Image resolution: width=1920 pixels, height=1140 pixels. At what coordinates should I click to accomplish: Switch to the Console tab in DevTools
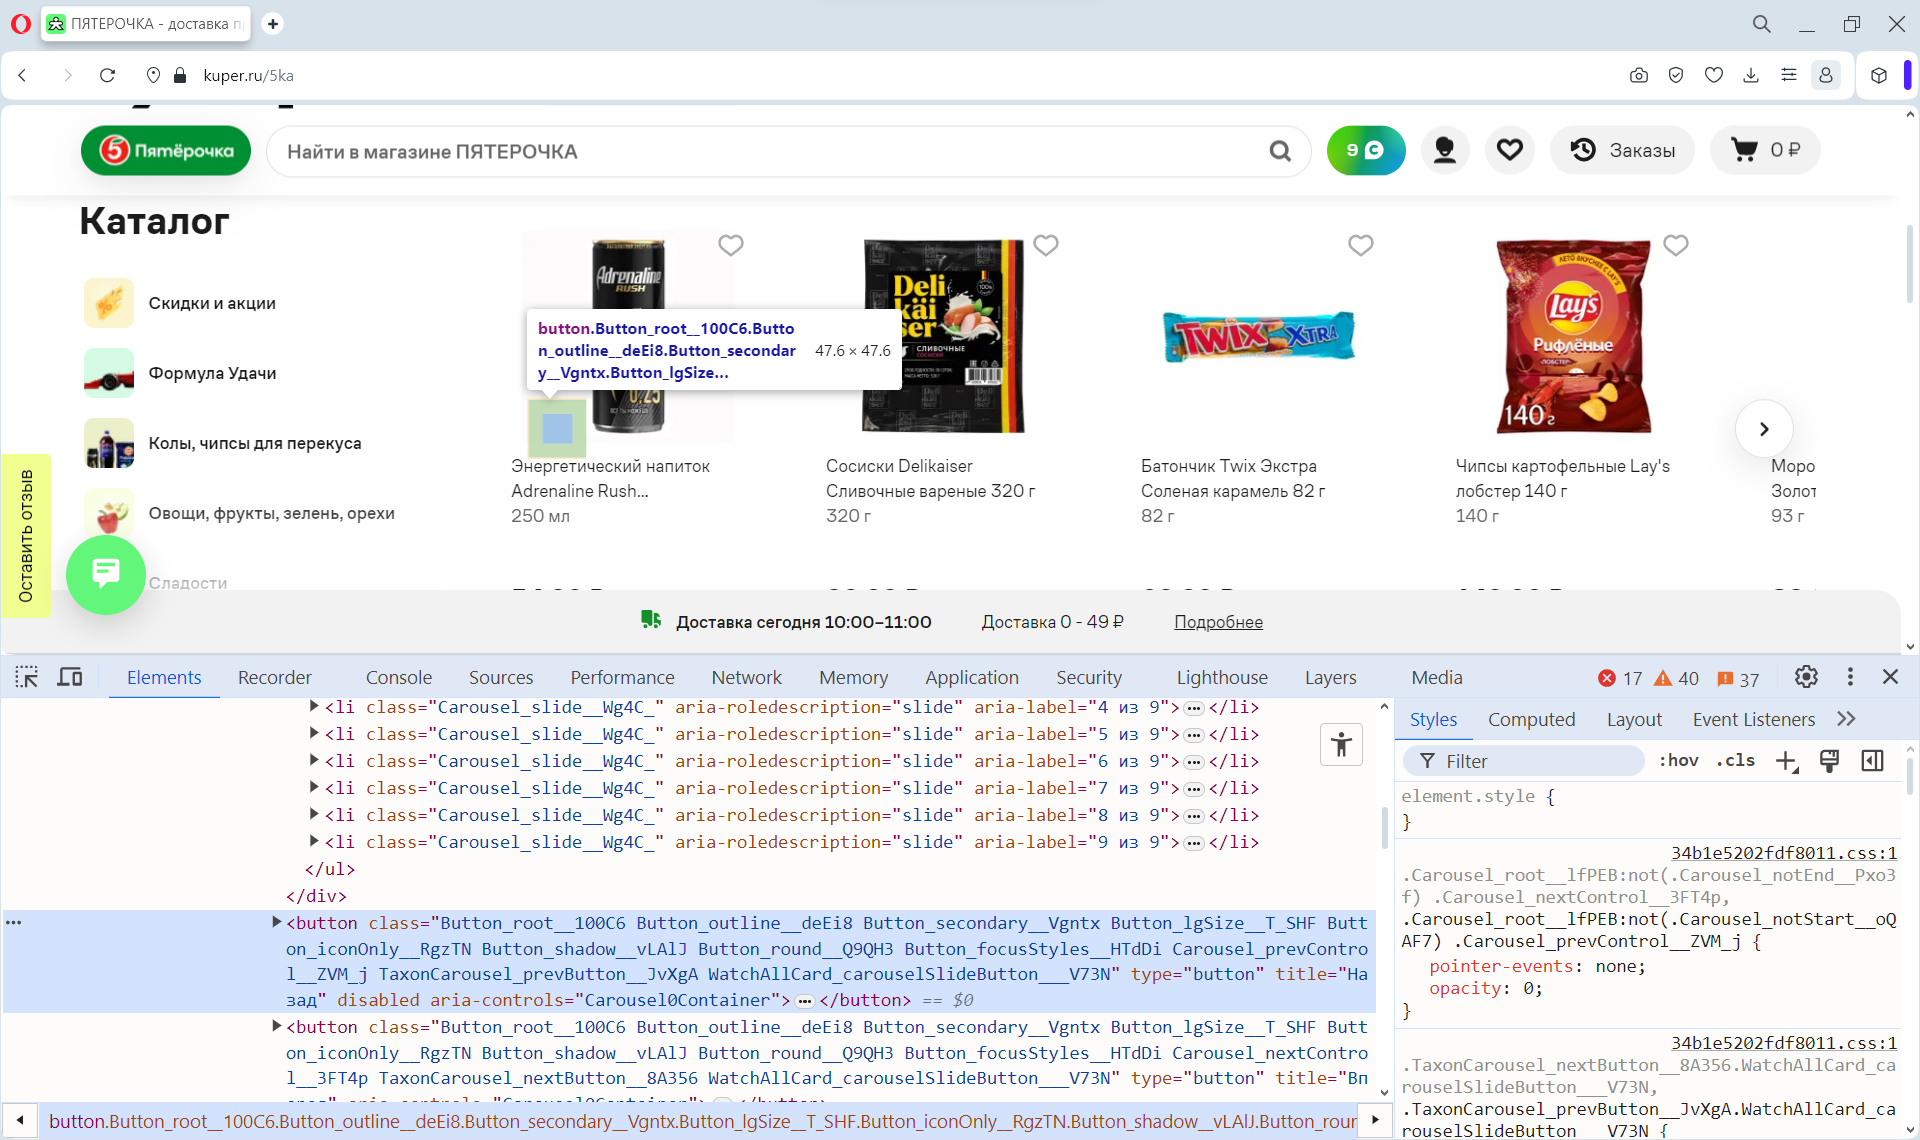pos(399,677)
